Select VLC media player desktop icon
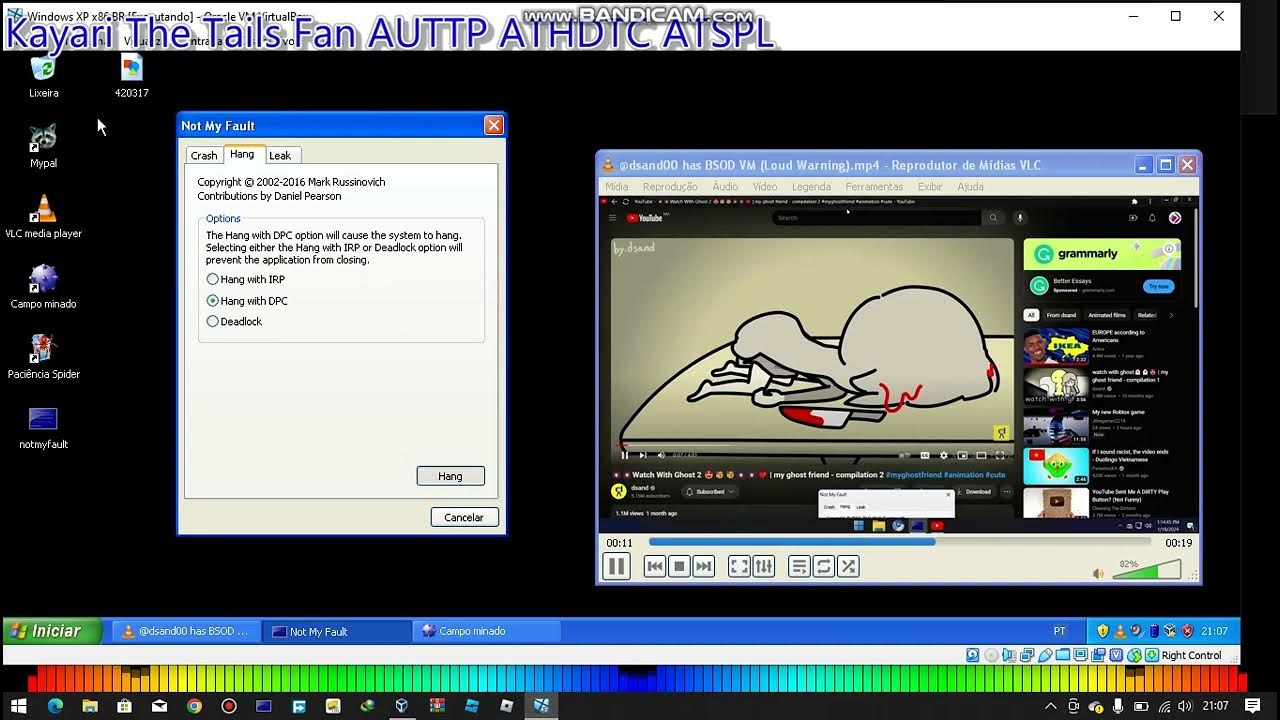The image size is (1280, 720). coord(43,217)
